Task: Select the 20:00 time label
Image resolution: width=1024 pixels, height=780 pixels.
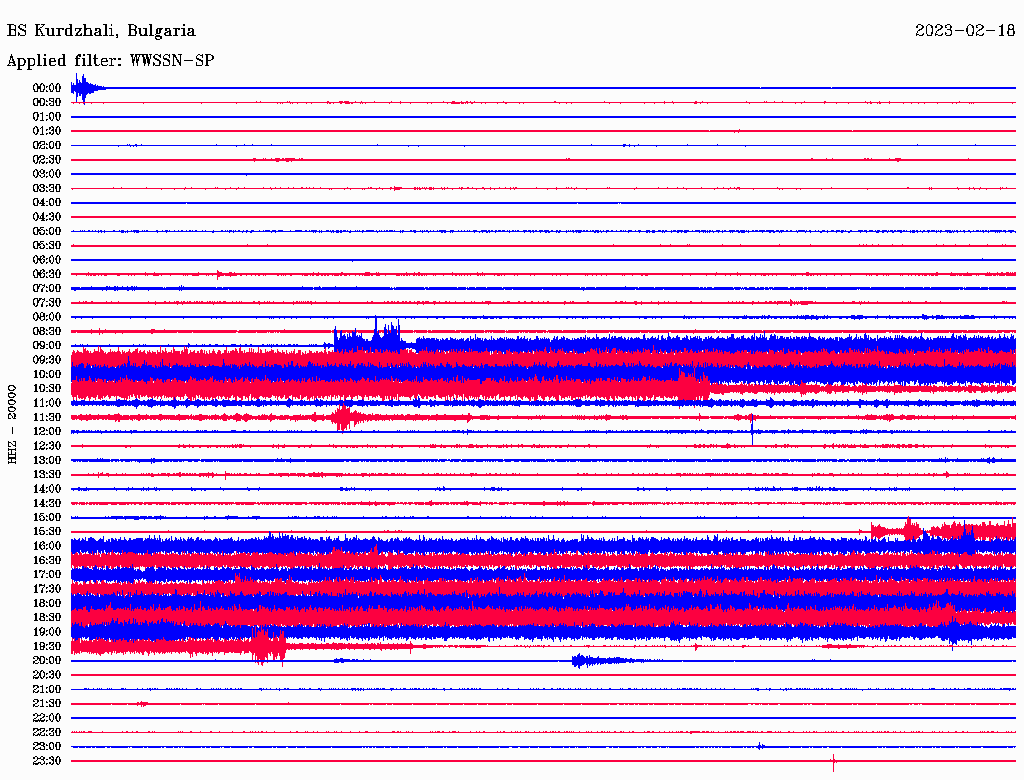Action: coord(47,660)
